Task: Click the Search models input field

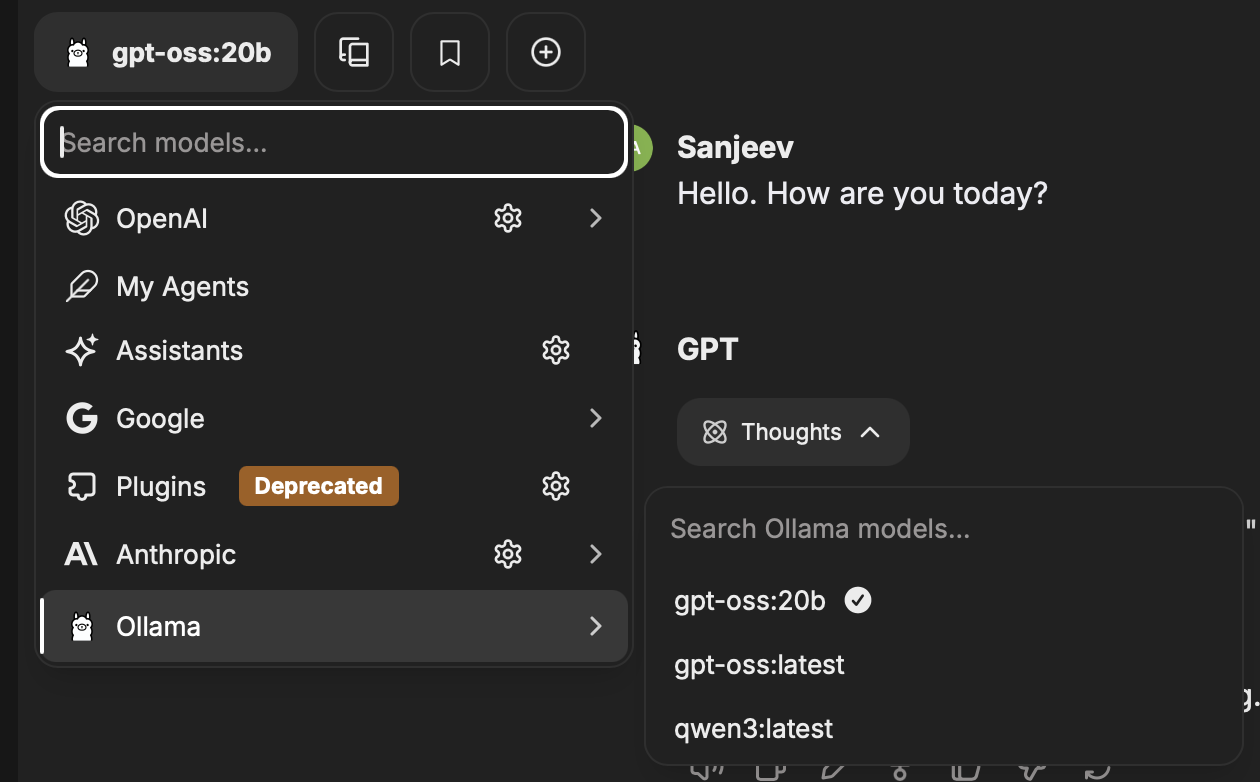Action: (x=334, y=142)
